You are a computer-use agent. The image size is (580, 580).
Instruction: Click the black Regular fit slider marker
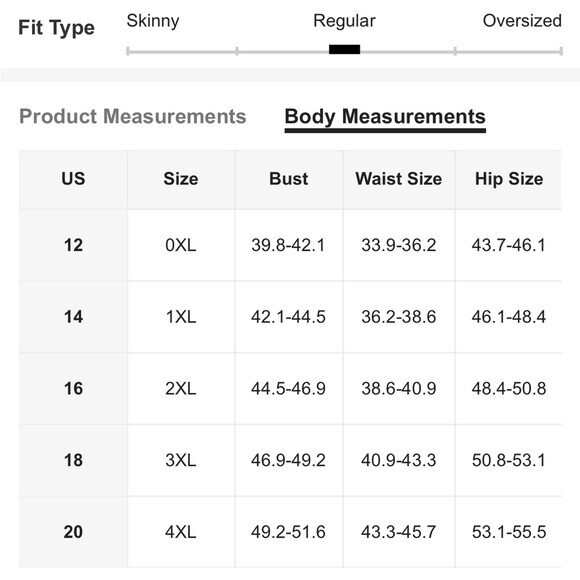(x=344, y=50)
